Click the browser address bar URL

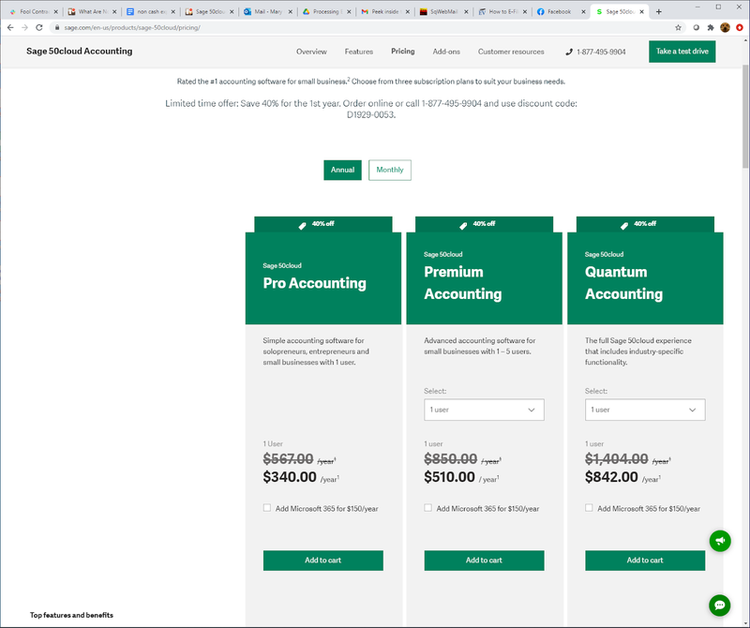tap(132, 28)
